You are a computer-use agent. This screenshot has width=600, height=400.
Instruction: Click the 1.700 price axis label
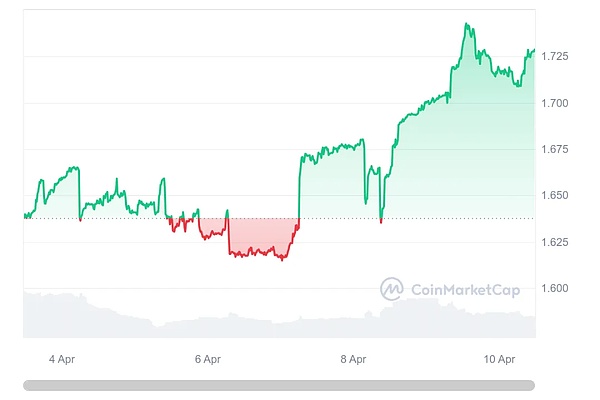tap(555, 103)
